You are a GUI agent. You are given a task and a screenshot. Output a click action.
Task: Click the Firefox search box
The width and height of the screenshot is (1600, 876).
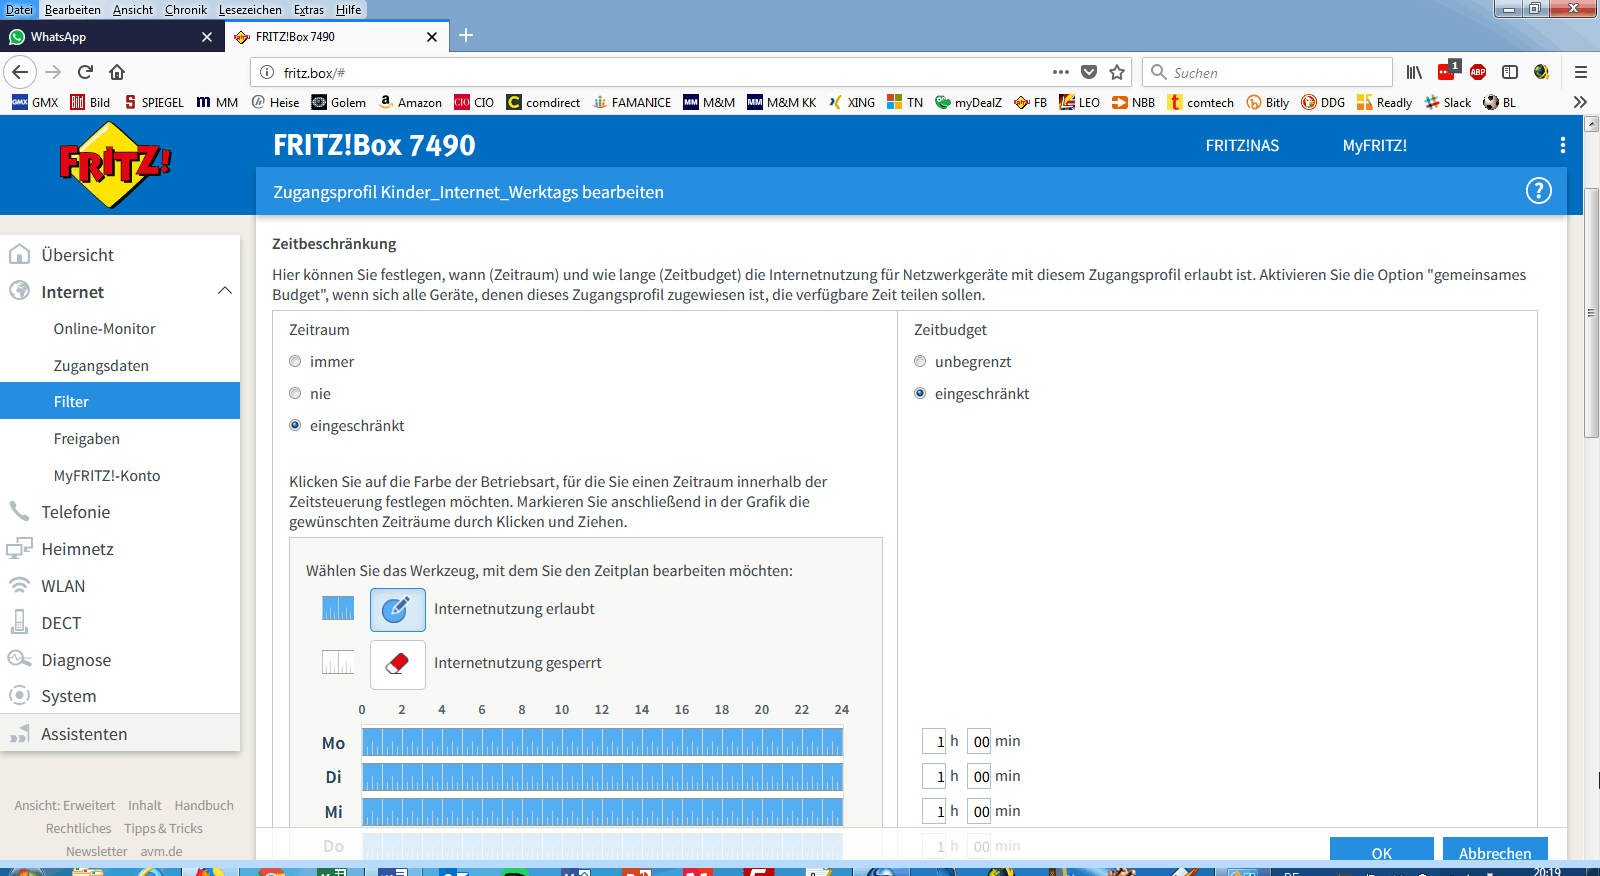pos(1268,72)
